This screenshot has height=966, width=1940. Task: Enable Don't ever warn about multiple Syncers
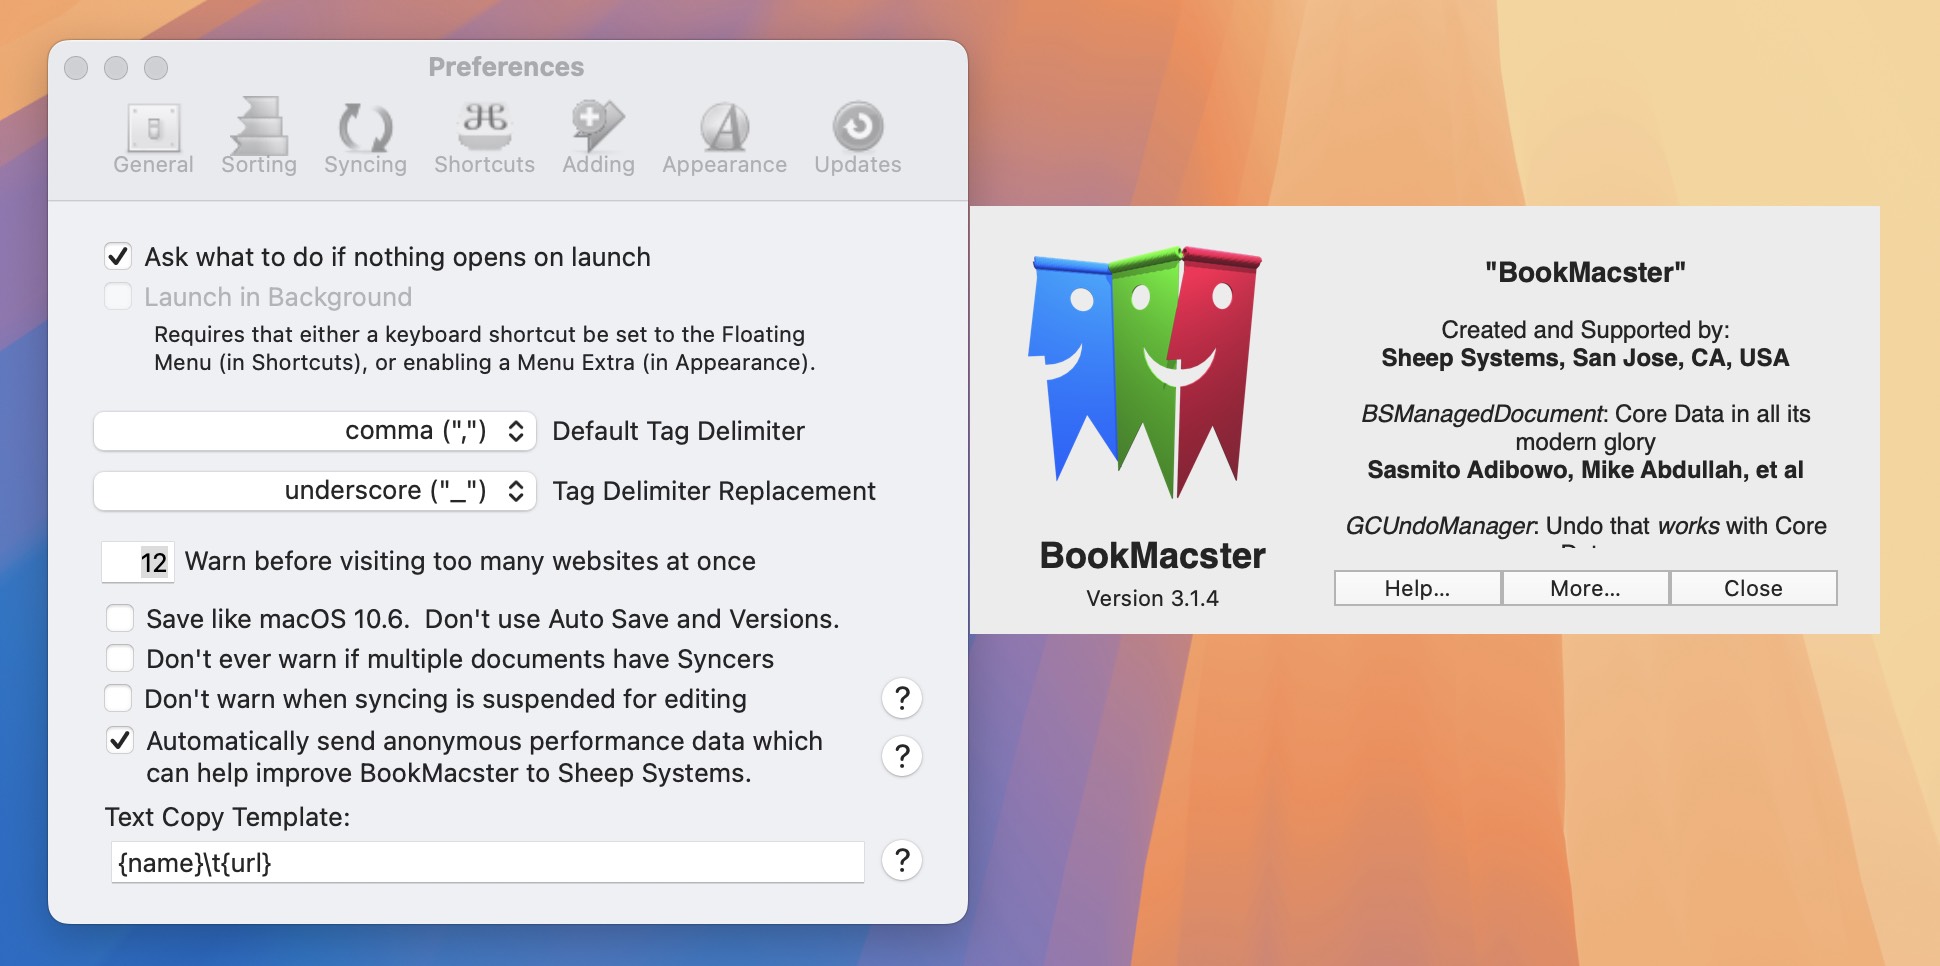click(120, 659)
